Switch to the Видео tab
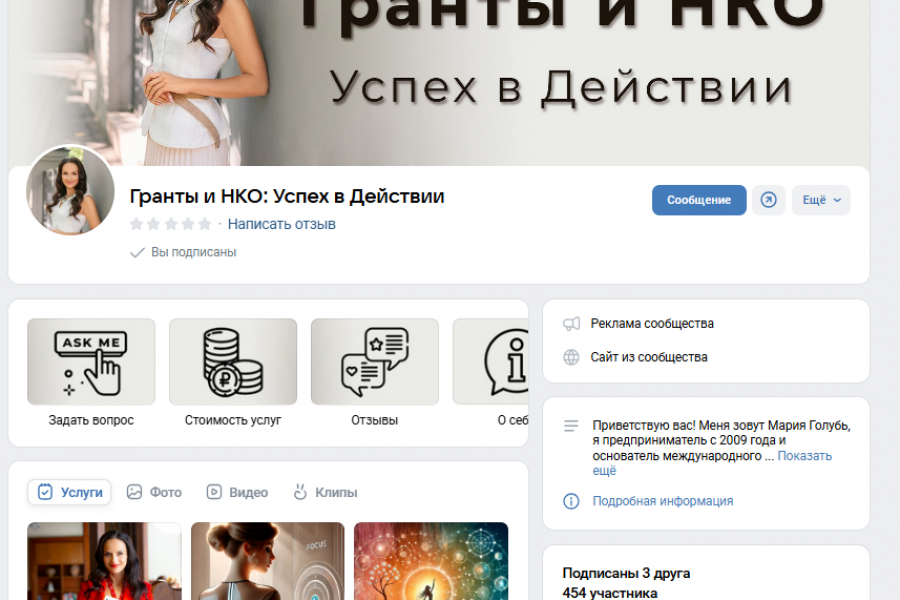This screenshot has height=600, width=900. (x=237, y=492)
